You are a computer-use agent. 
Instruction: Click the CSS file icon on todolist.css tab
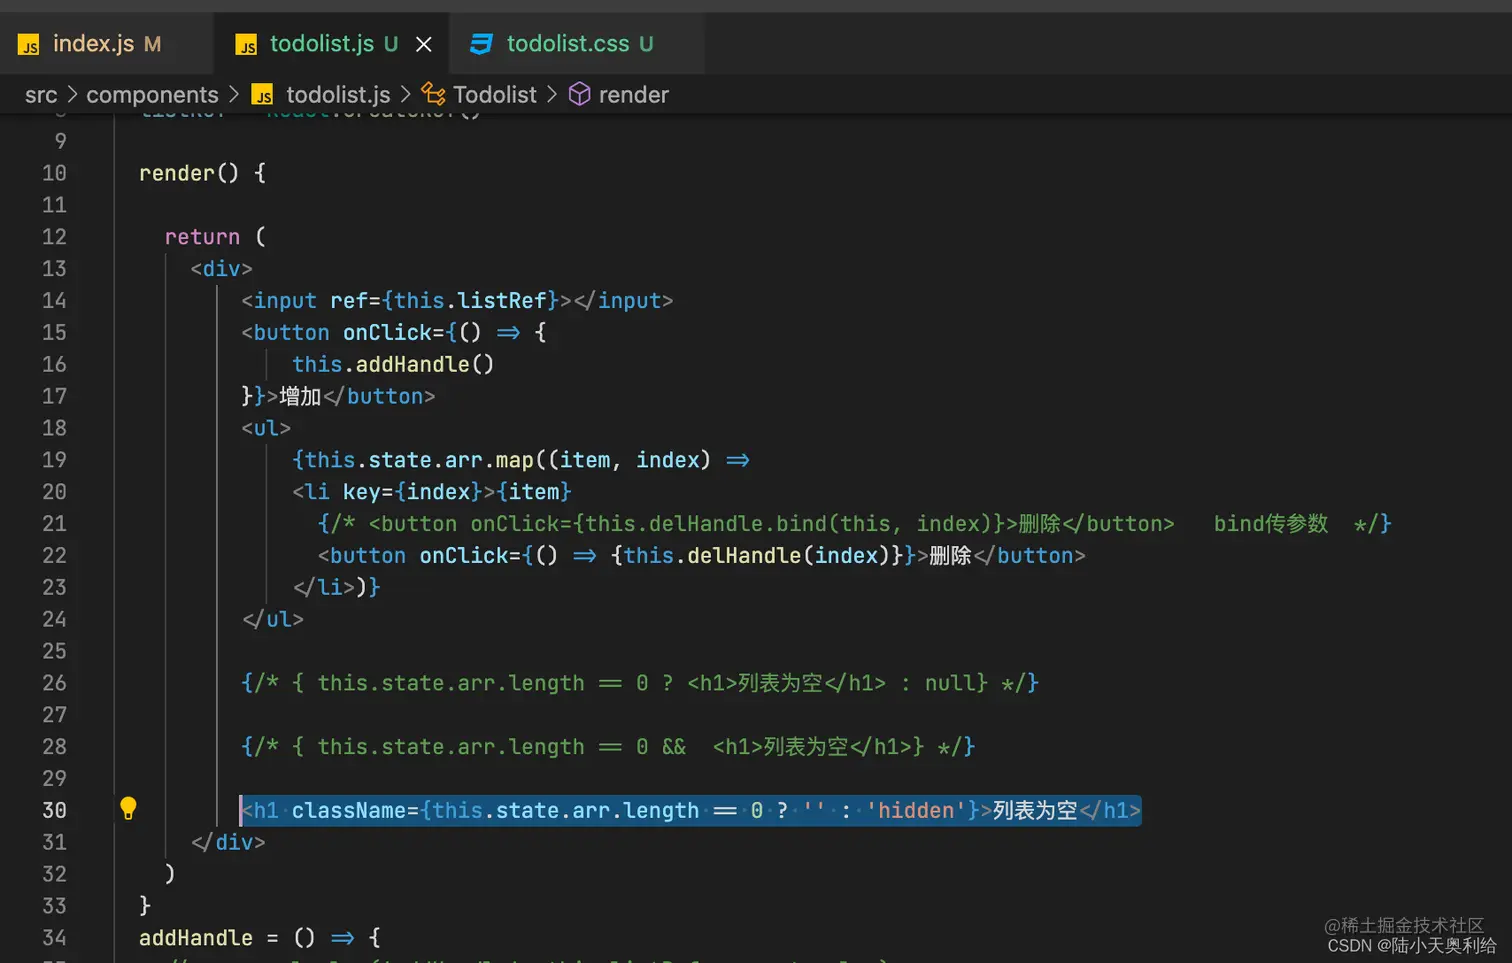point(481,44)
